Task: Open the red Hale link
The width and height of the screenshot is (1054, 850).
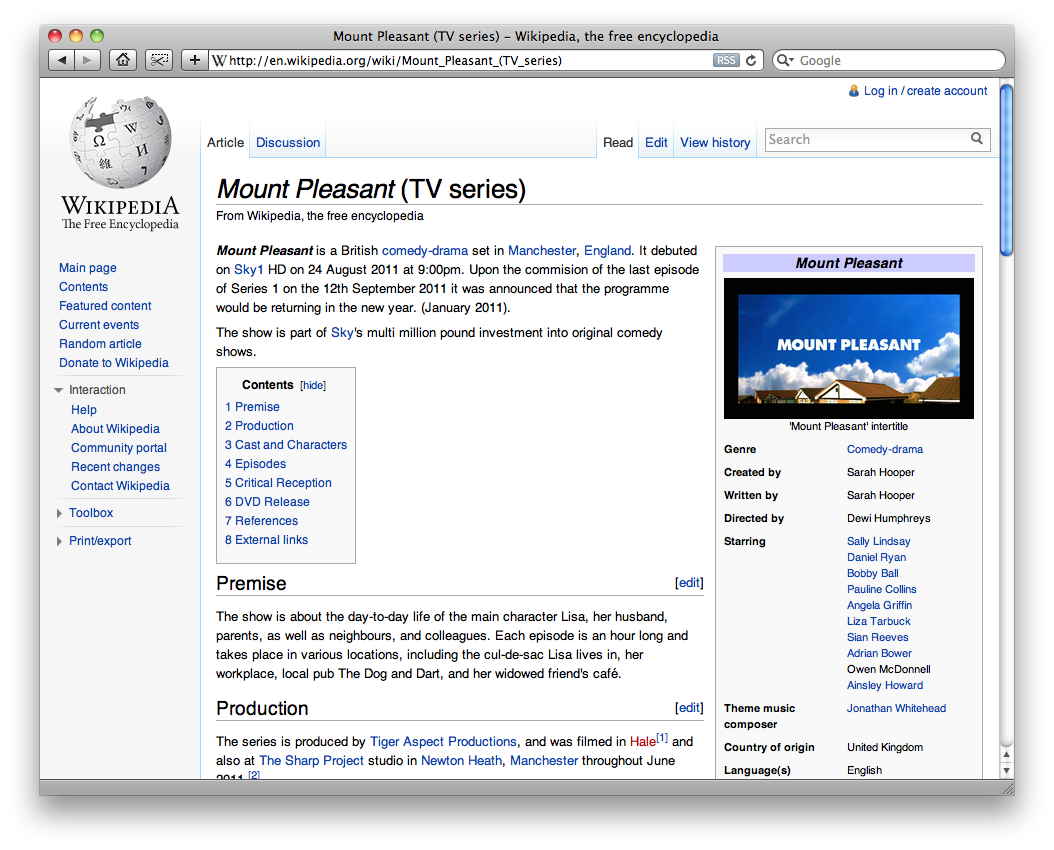Action: tap(643, 742)
